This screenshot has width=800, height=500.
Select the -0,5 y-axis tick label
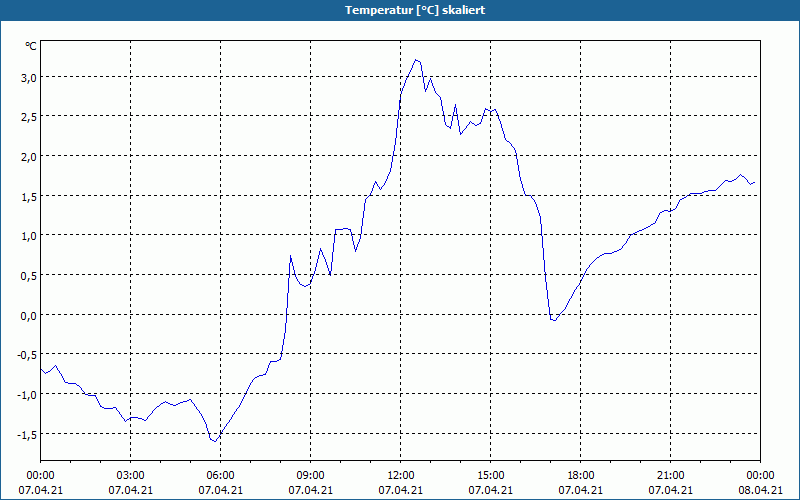28,355
